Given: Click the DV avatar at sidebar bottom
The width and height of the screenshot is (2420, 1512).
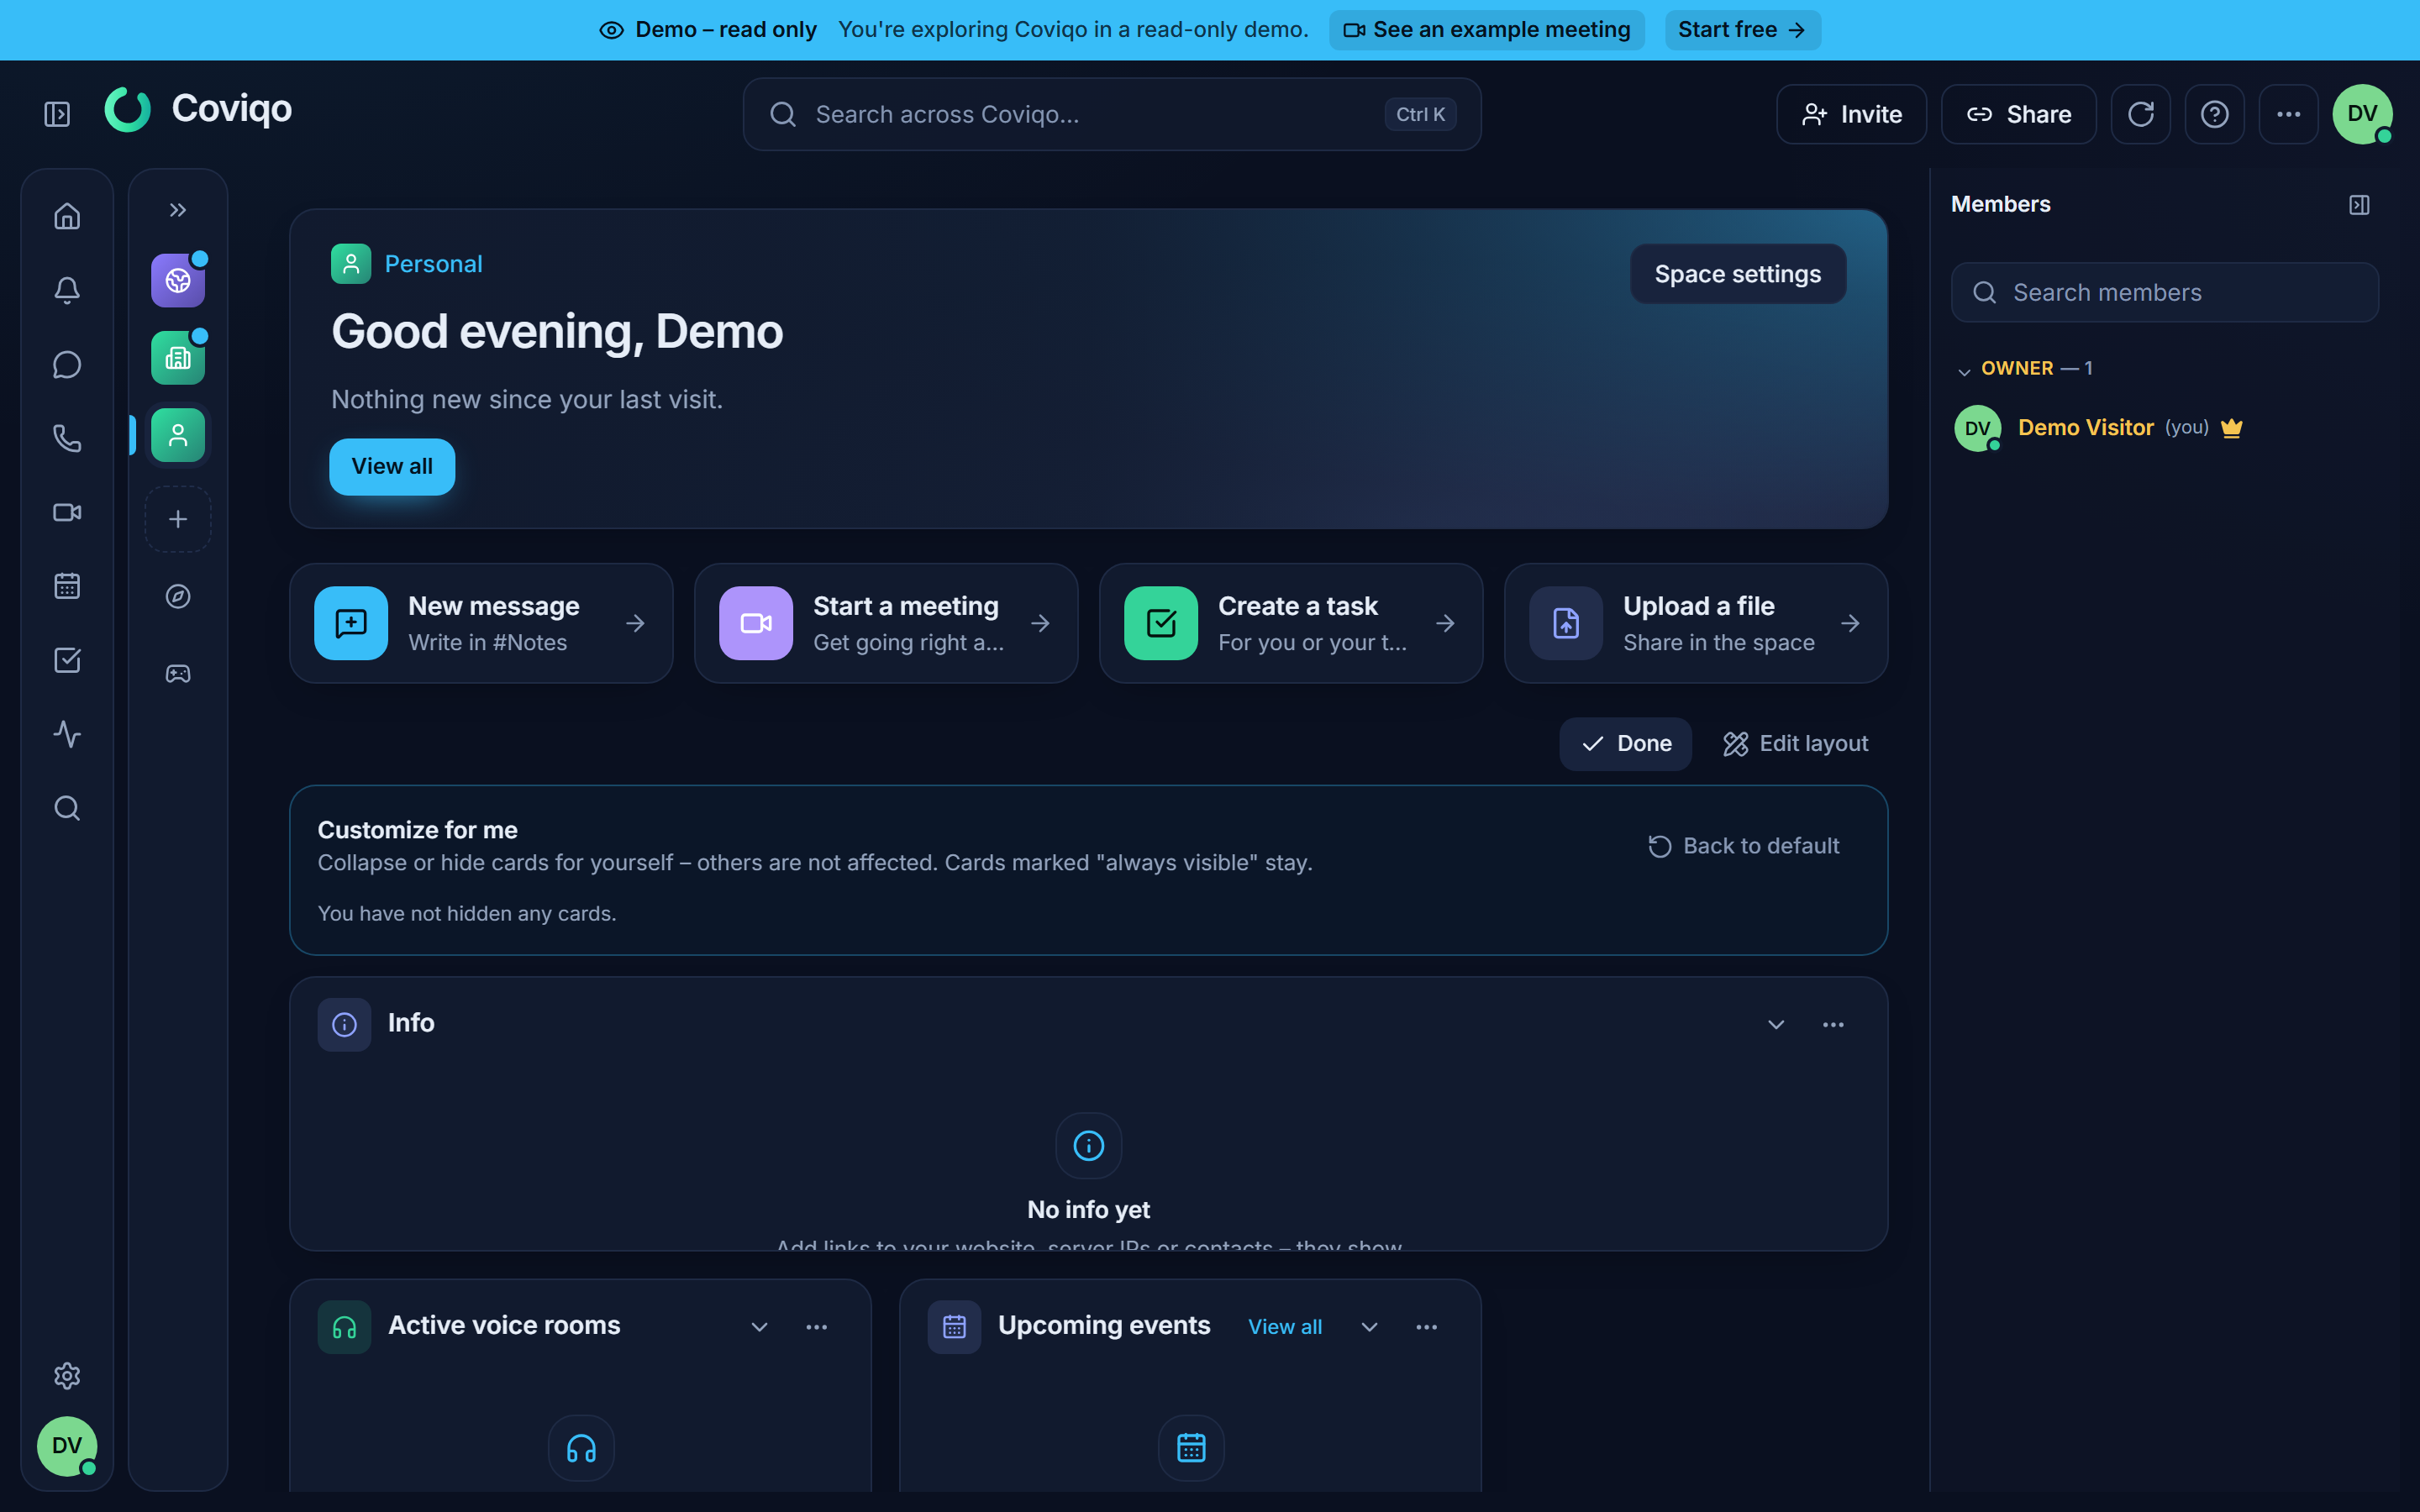Looking at the screenshot, I should (67, 1446).
